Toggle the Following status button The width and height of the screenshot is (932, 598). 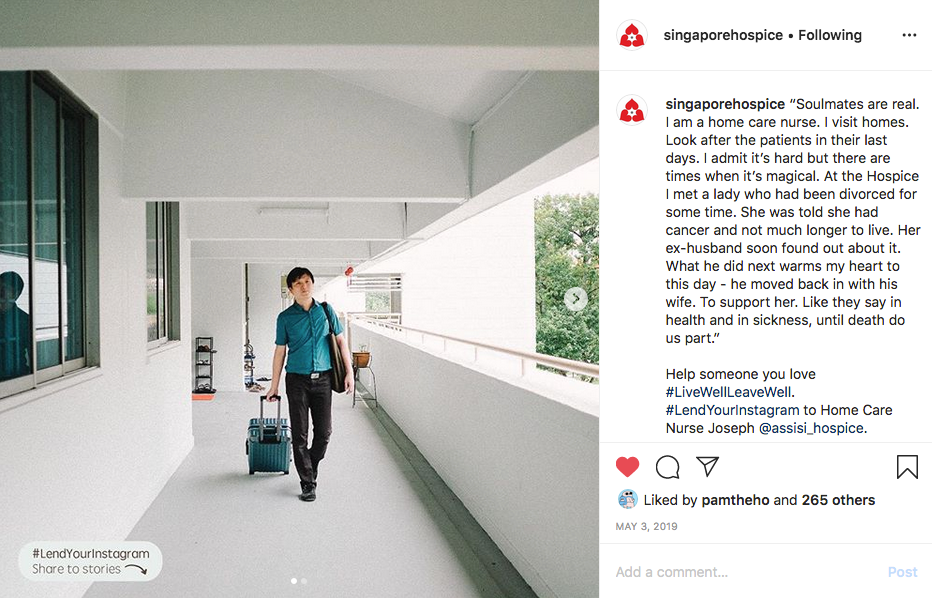pos(830,35)
